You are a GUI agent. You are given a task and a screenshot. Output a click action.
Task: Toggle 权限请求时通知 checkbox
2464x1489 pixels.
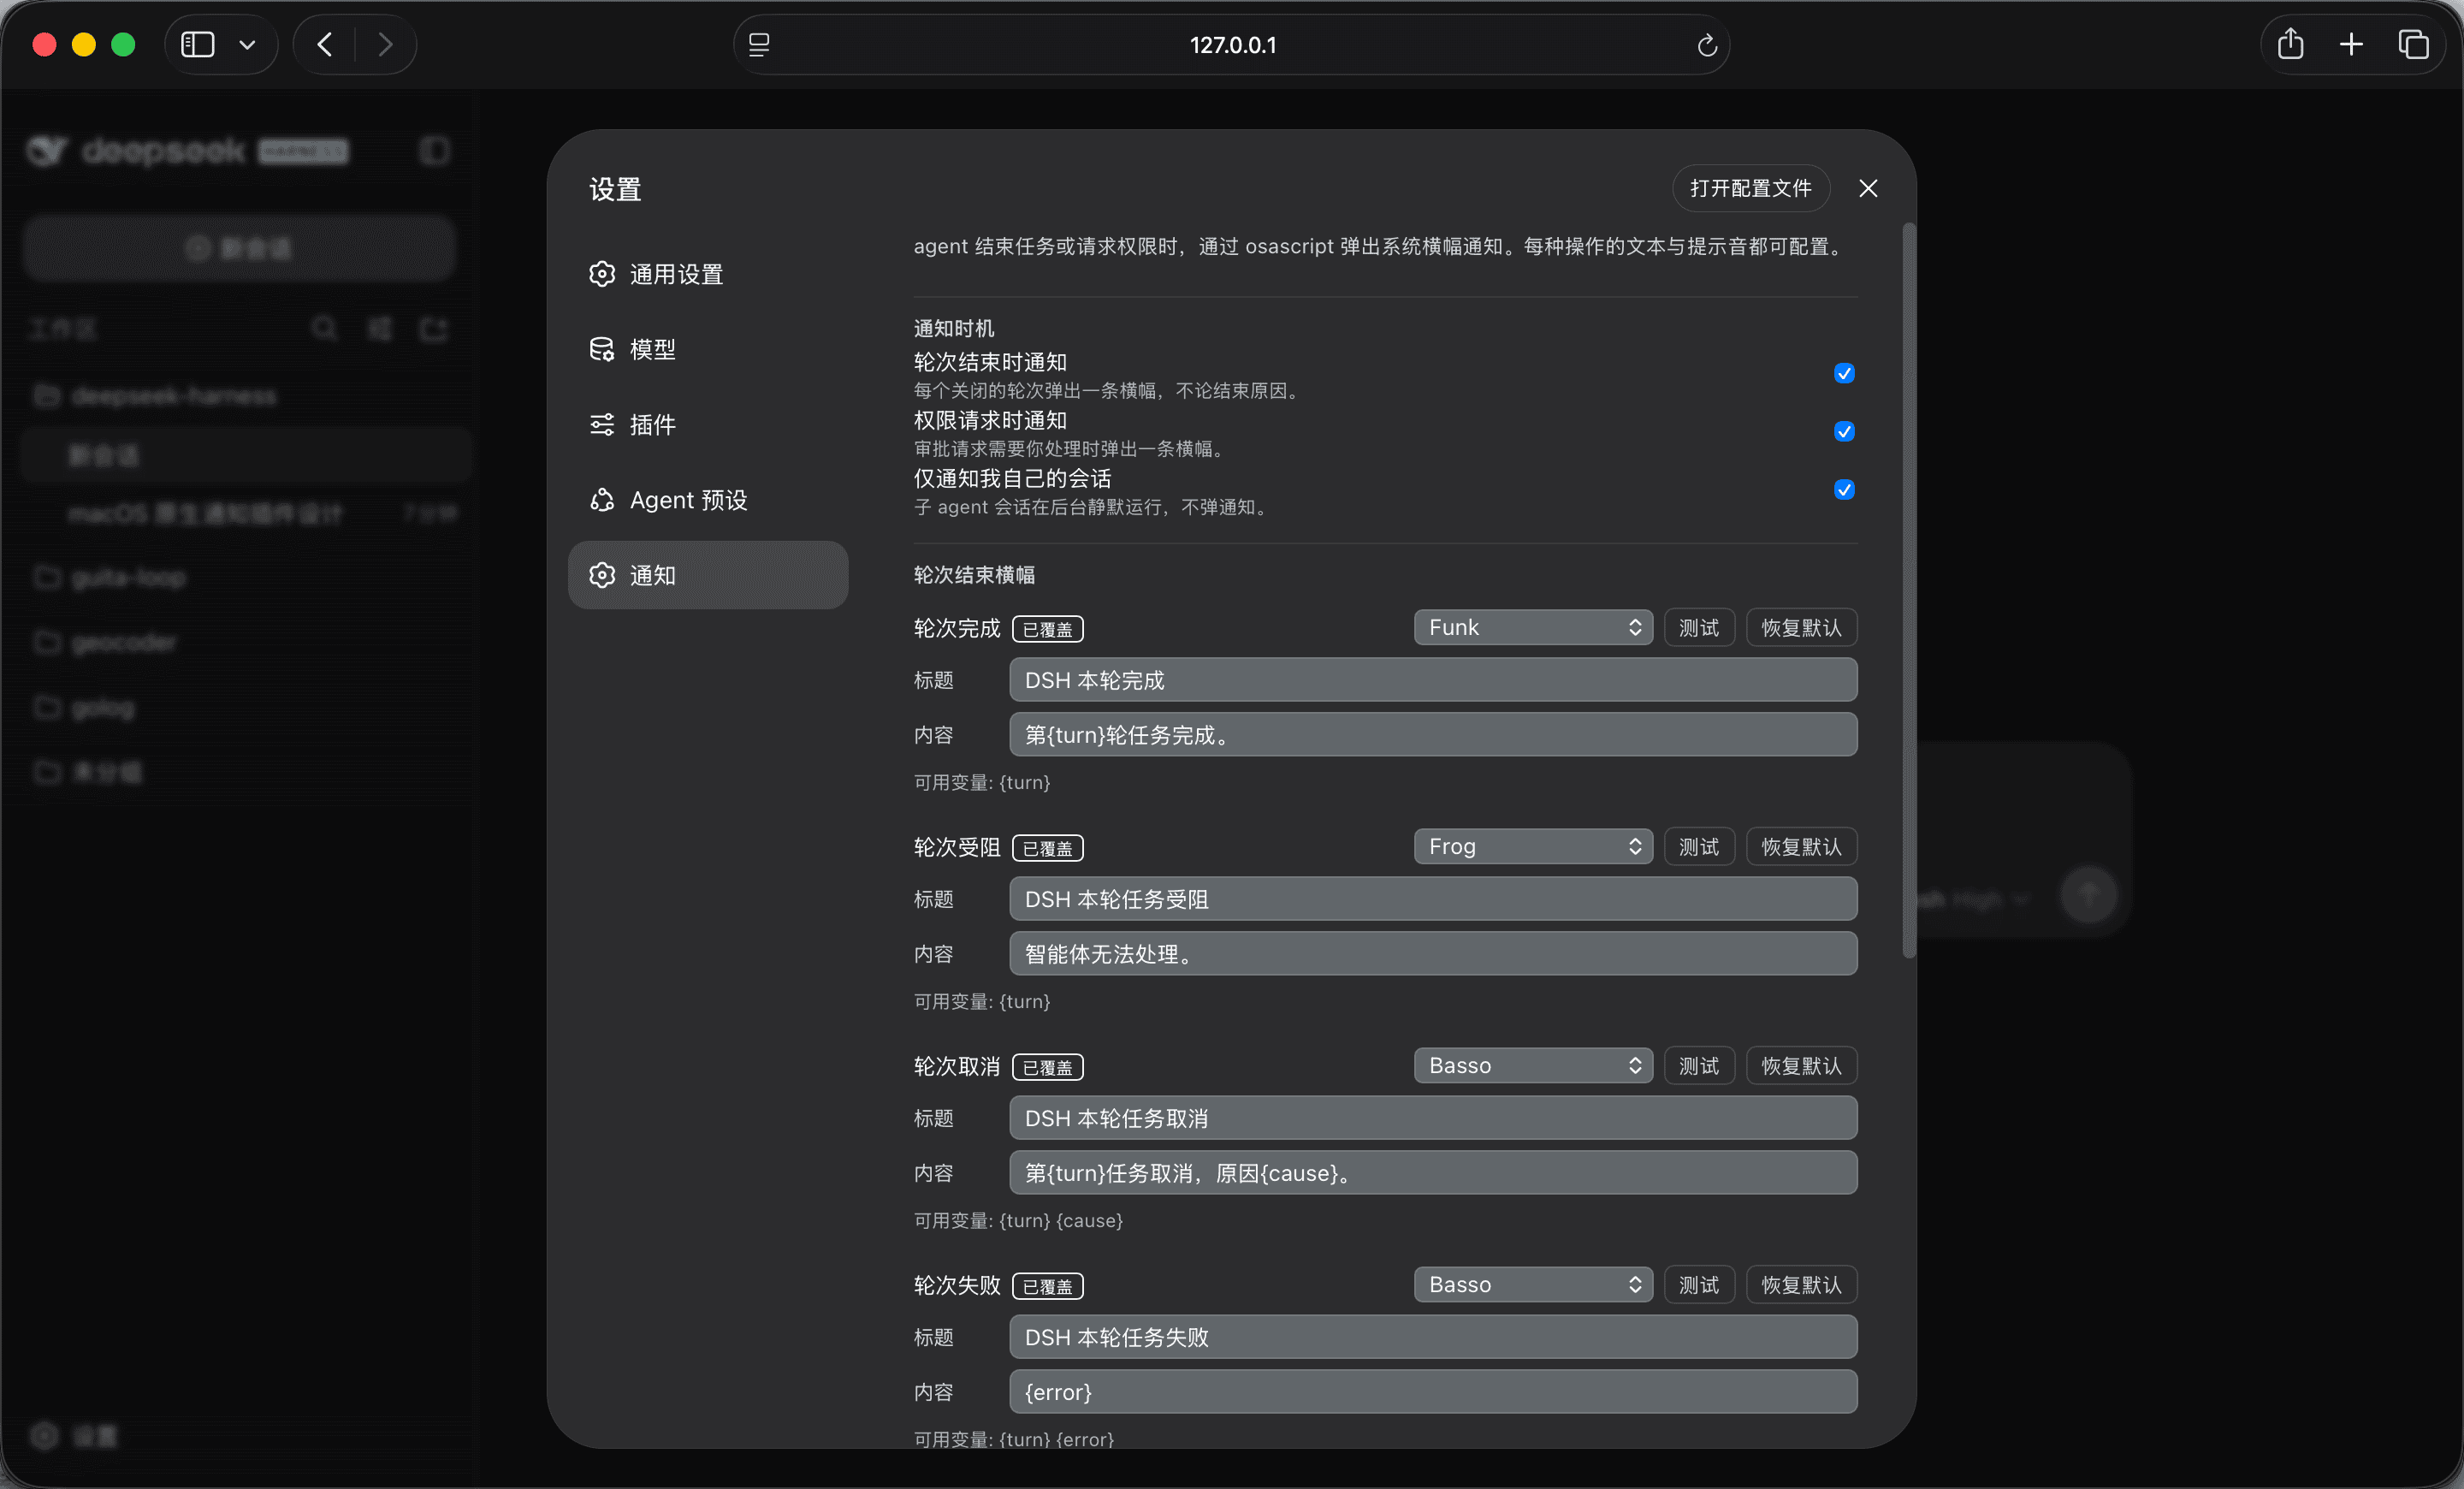coord(1844,431)
